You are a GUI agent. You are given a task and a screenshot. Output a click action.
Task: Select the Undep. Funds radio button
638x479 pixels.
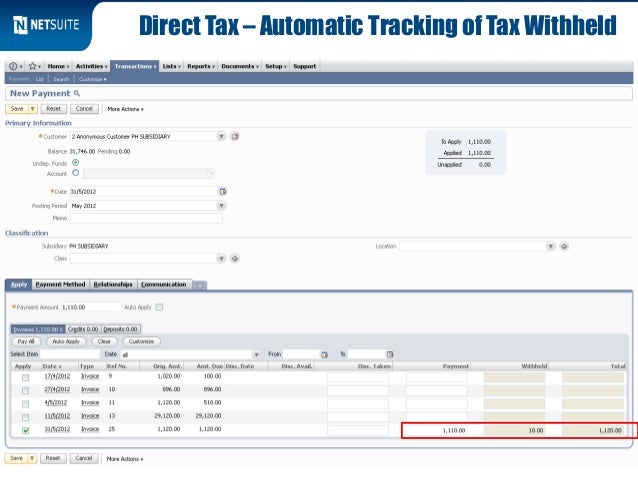[76, 162]
